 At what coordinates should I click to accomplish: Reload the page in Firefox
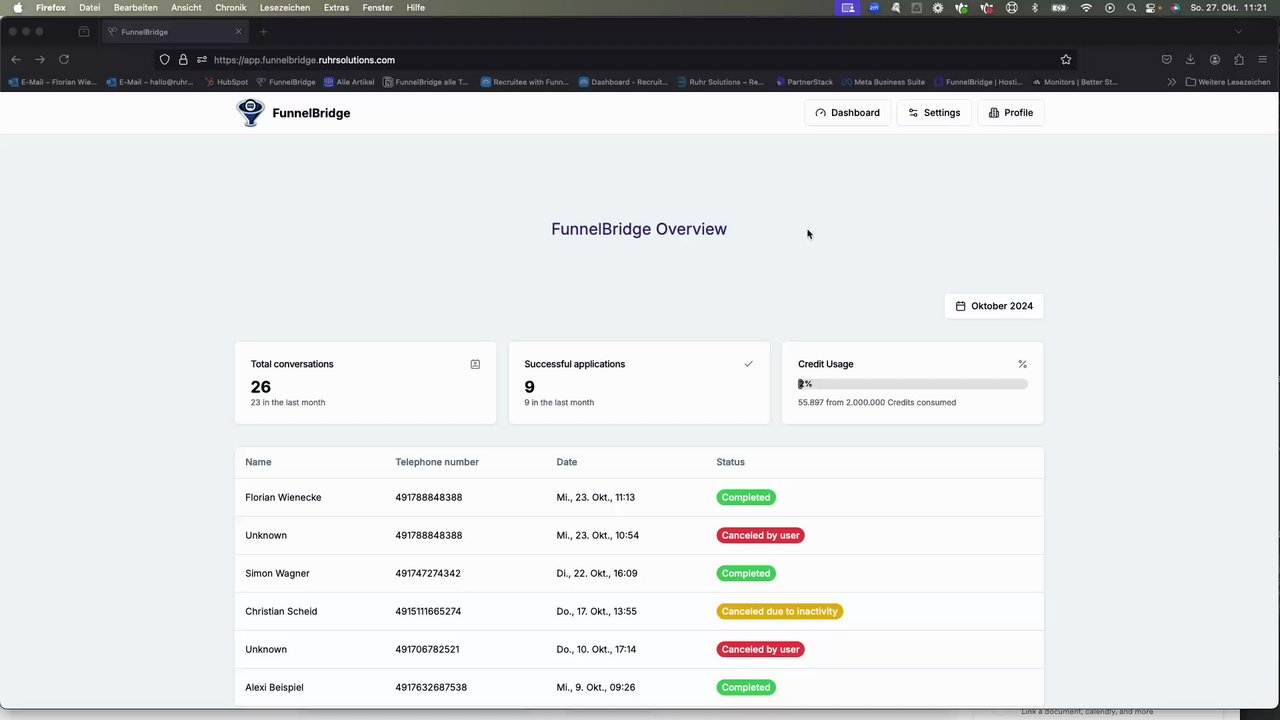coord(64,60)
